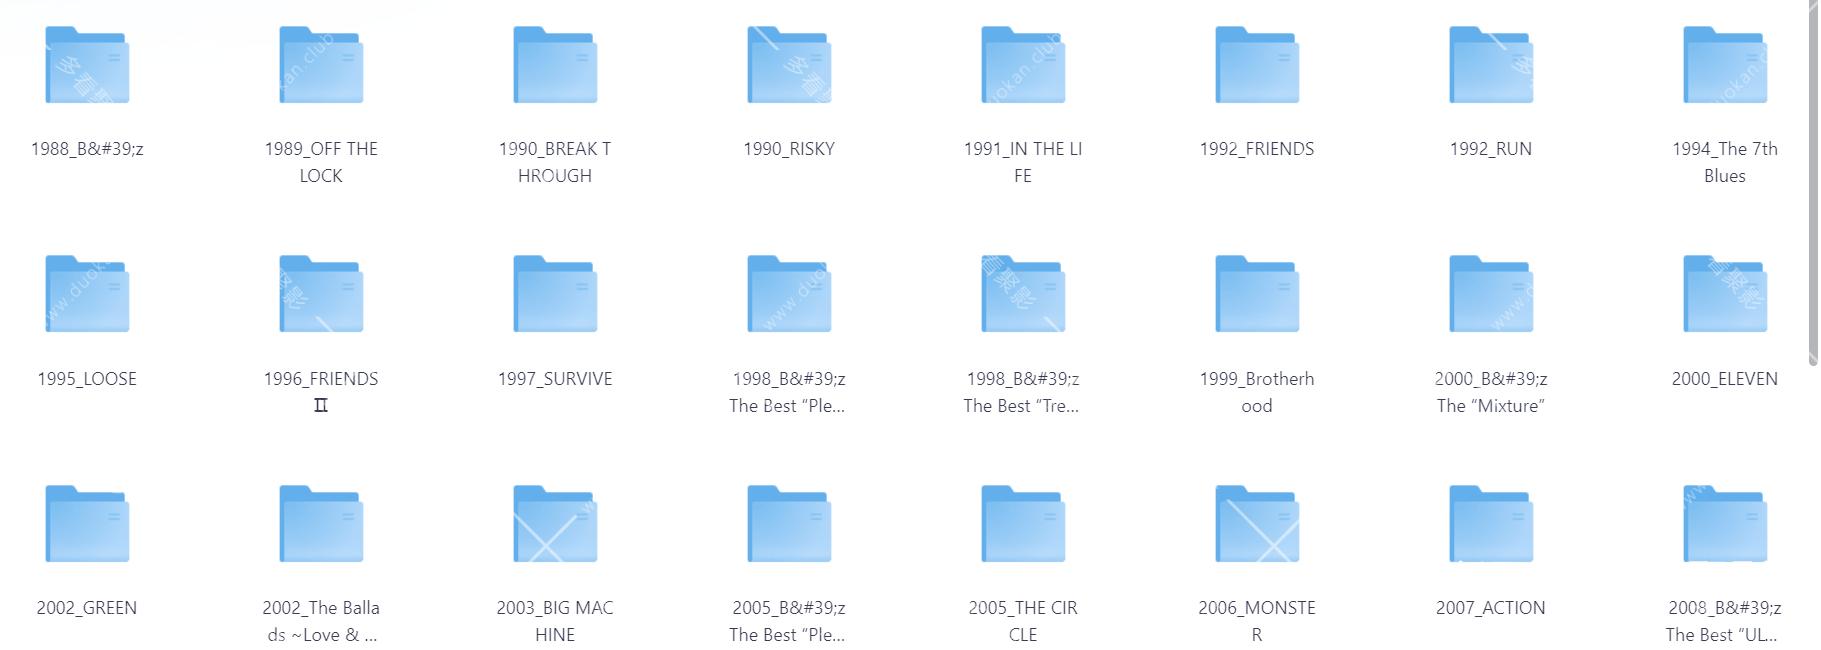Image resolution: width=1821 pixels, height=650 pixels.
Task: Select the 2006_MONSTER folder icon
Action: pos(1257,524)
